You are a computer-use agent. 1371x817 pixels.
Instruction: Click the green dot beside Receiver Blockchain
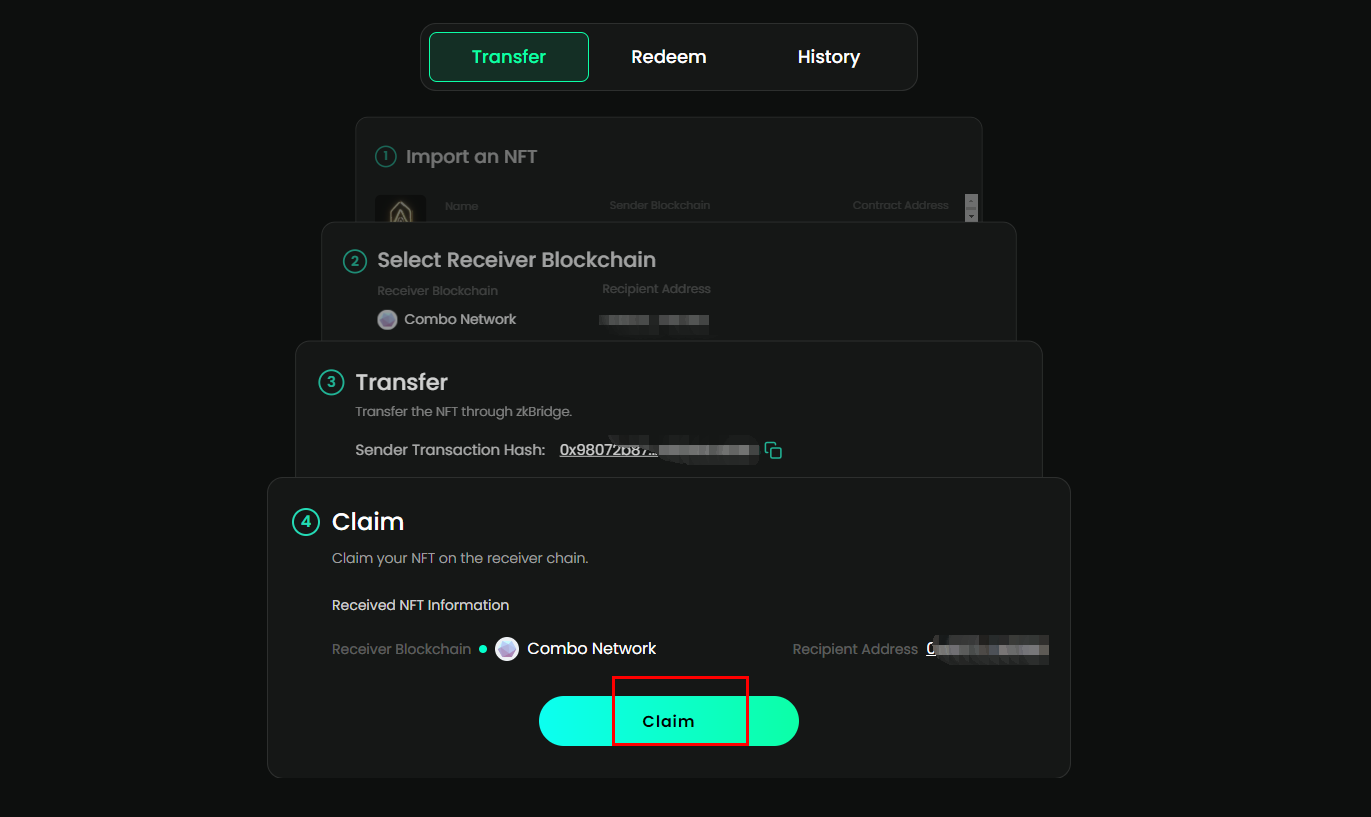(x=483, y=649)
